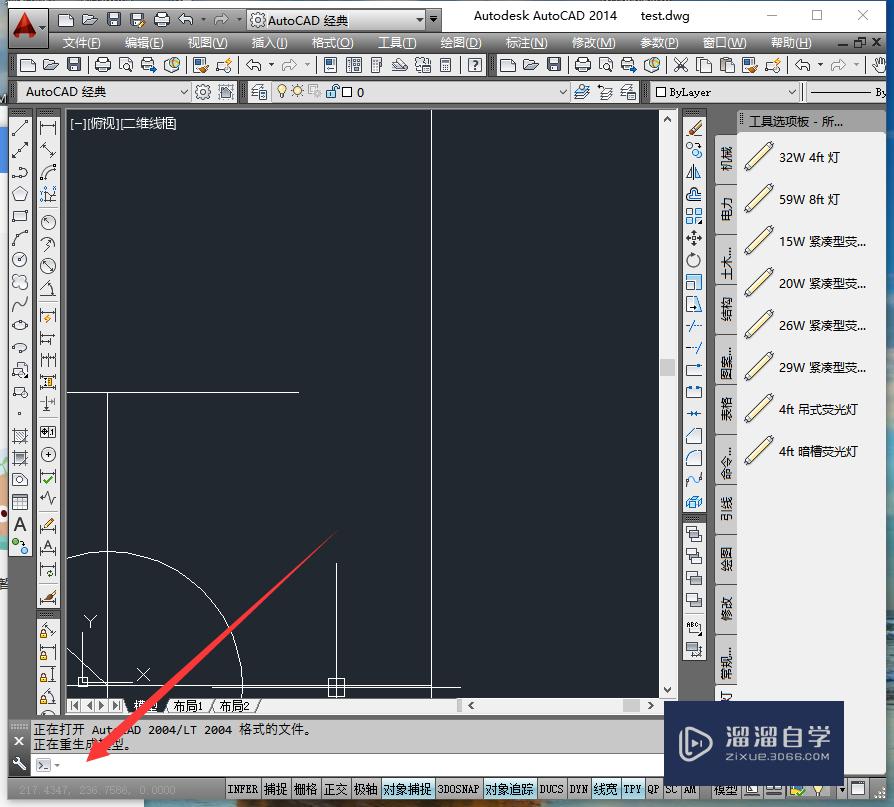Toggle grid display (栅格) on

[x=306, y=788]
